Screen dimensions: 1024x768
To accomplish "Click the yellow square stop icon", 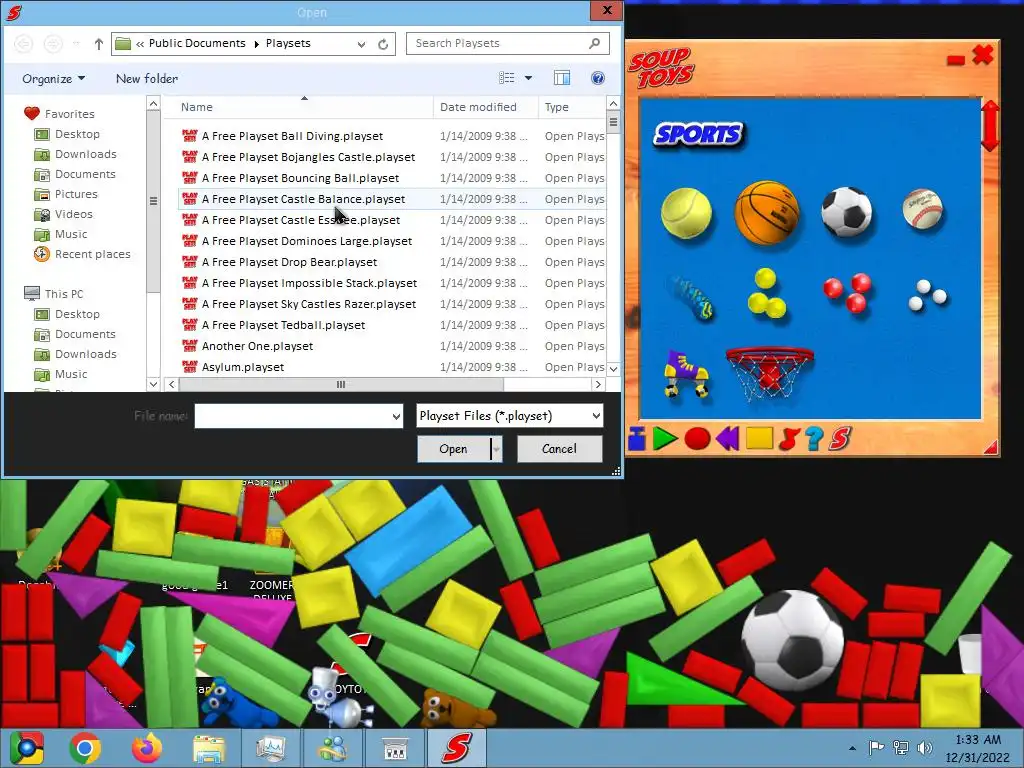I will pyautogui.click(x=759, y=438).
